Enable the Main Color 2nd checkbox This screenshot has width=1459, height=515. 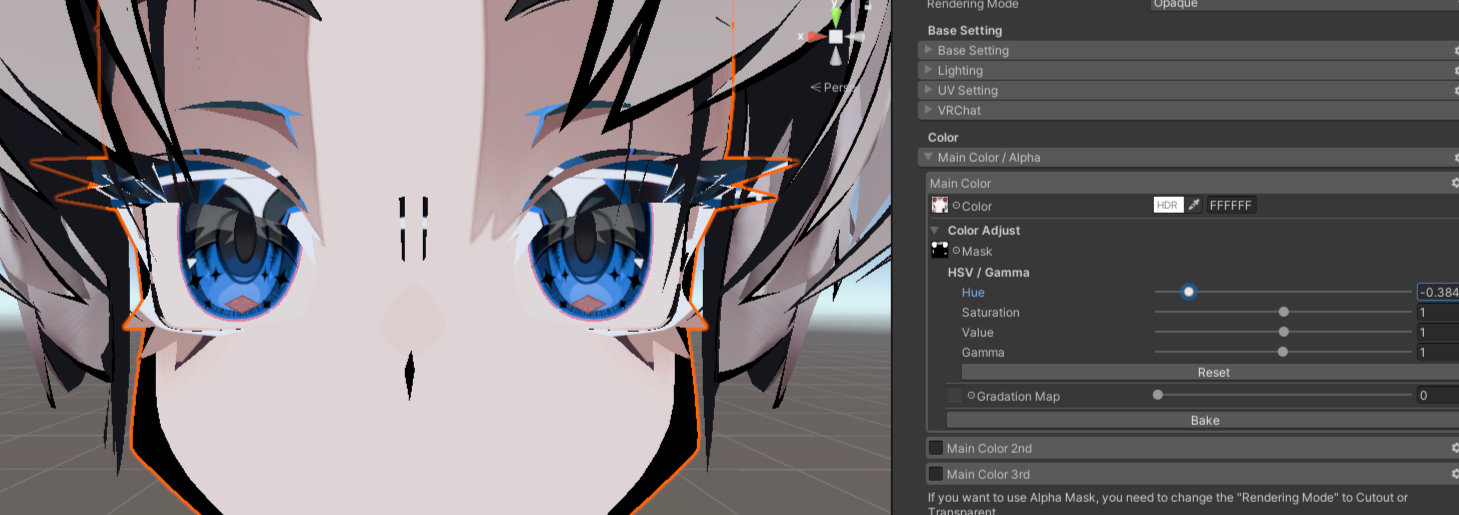click(936, 448)
